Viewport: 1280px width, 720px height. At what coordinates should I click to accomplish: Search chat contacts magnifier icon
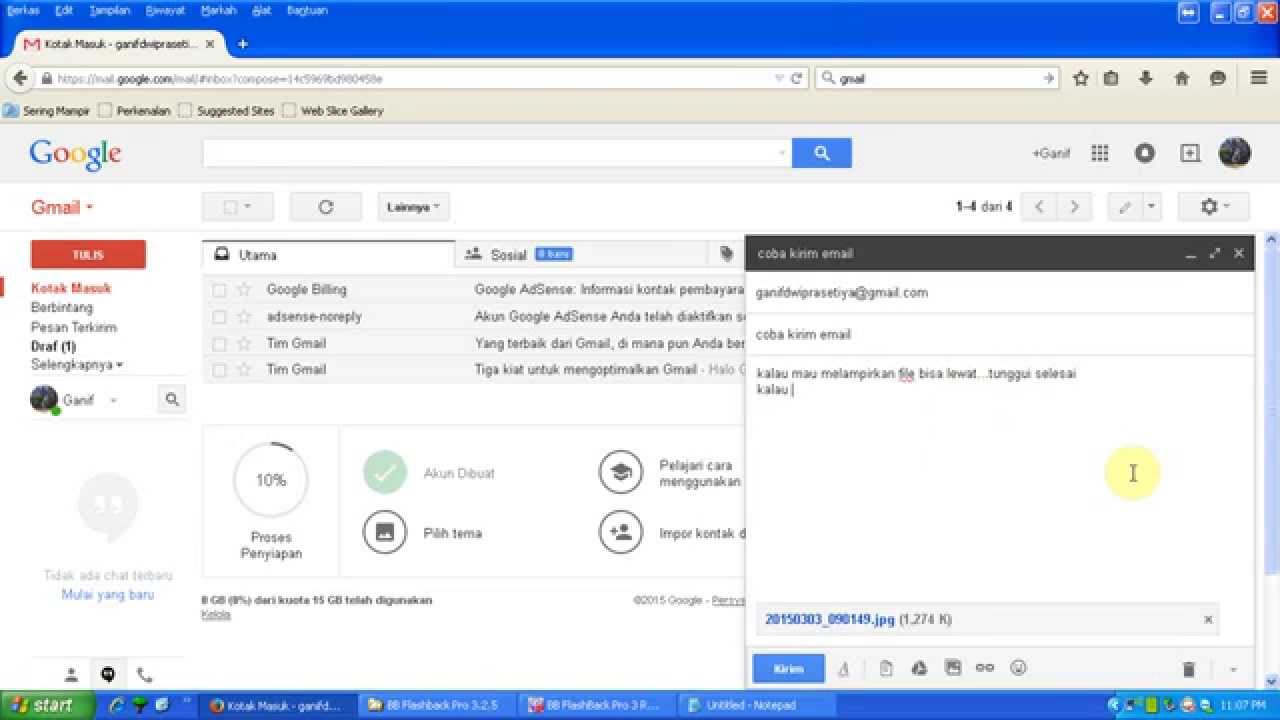click(172, 400)
